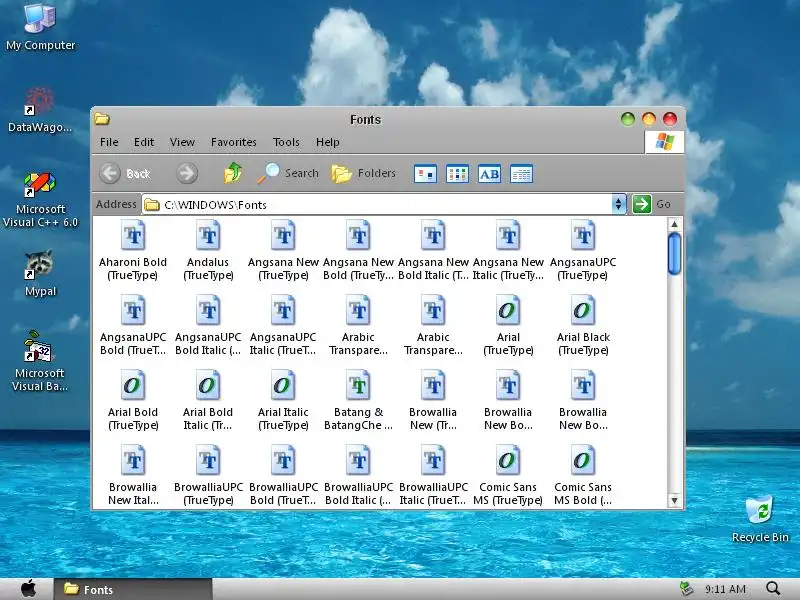
Task: Click the vertical scrollbar thumb
Action: pyautogui.click(x=674, y=254)
